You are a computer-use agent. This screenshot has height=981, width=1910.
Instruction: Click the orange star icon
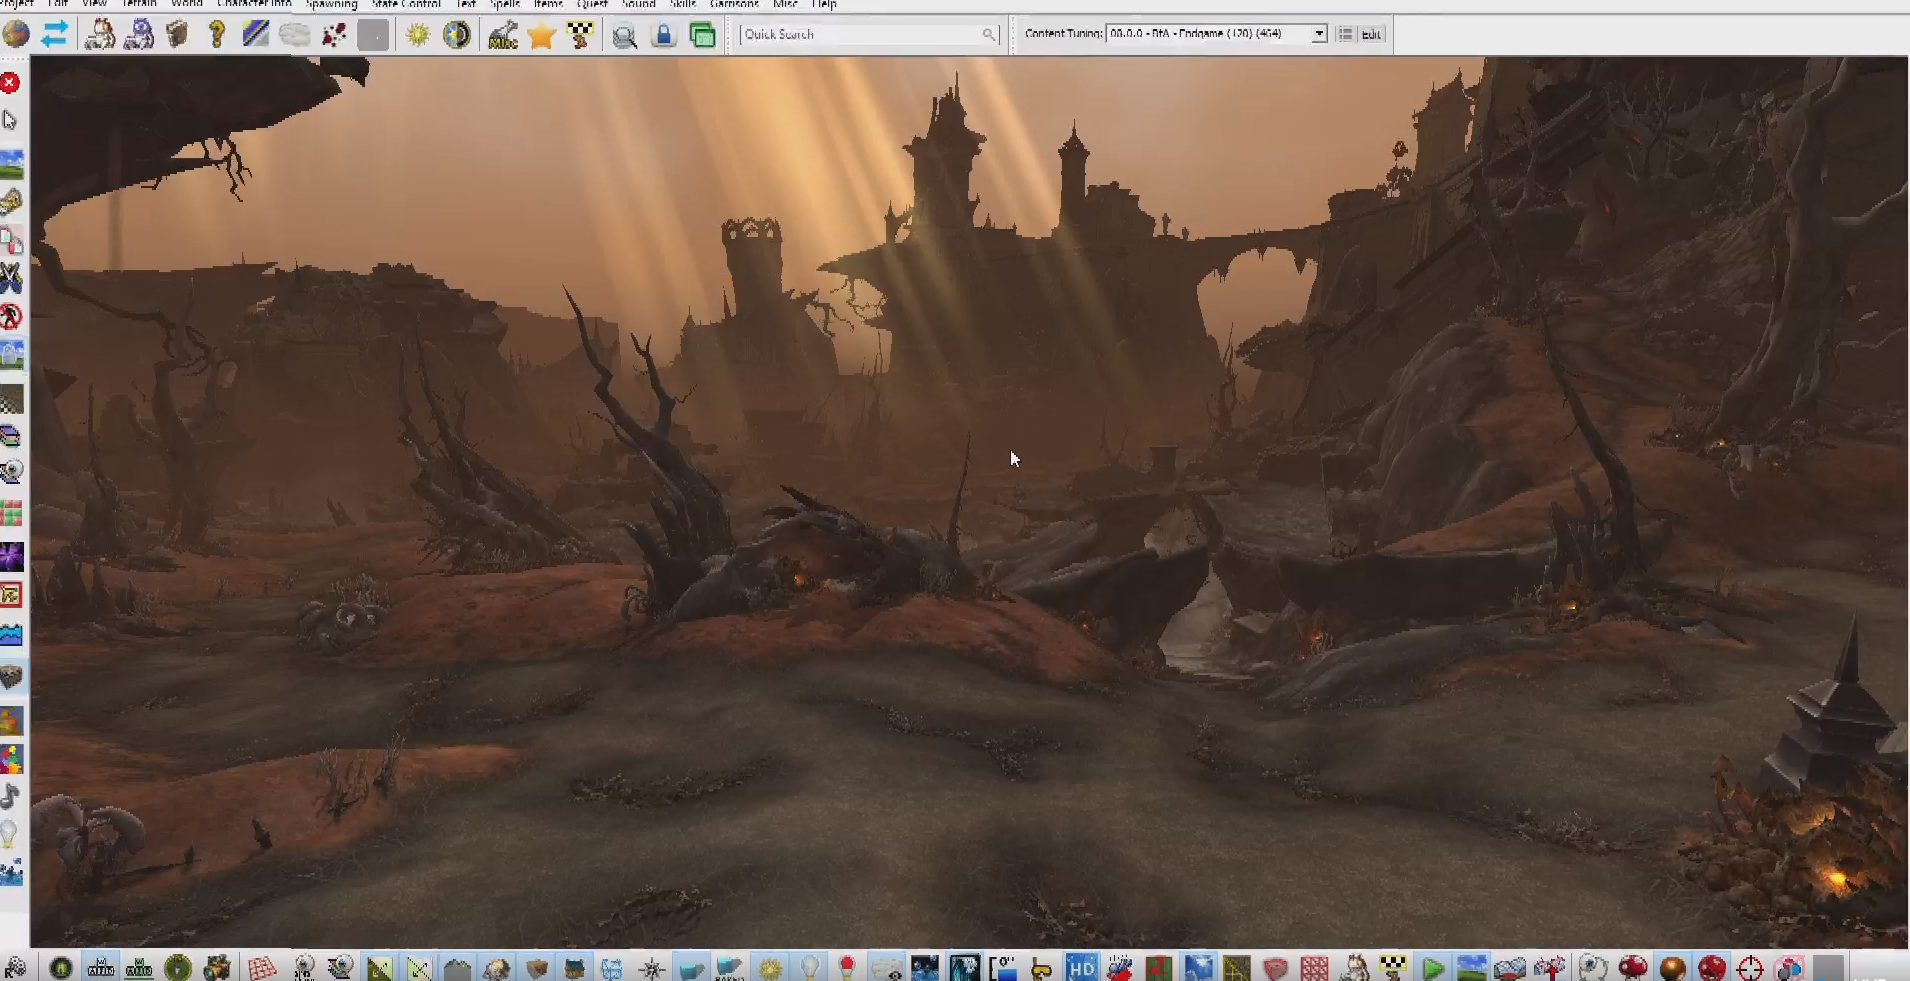point(541,35)
